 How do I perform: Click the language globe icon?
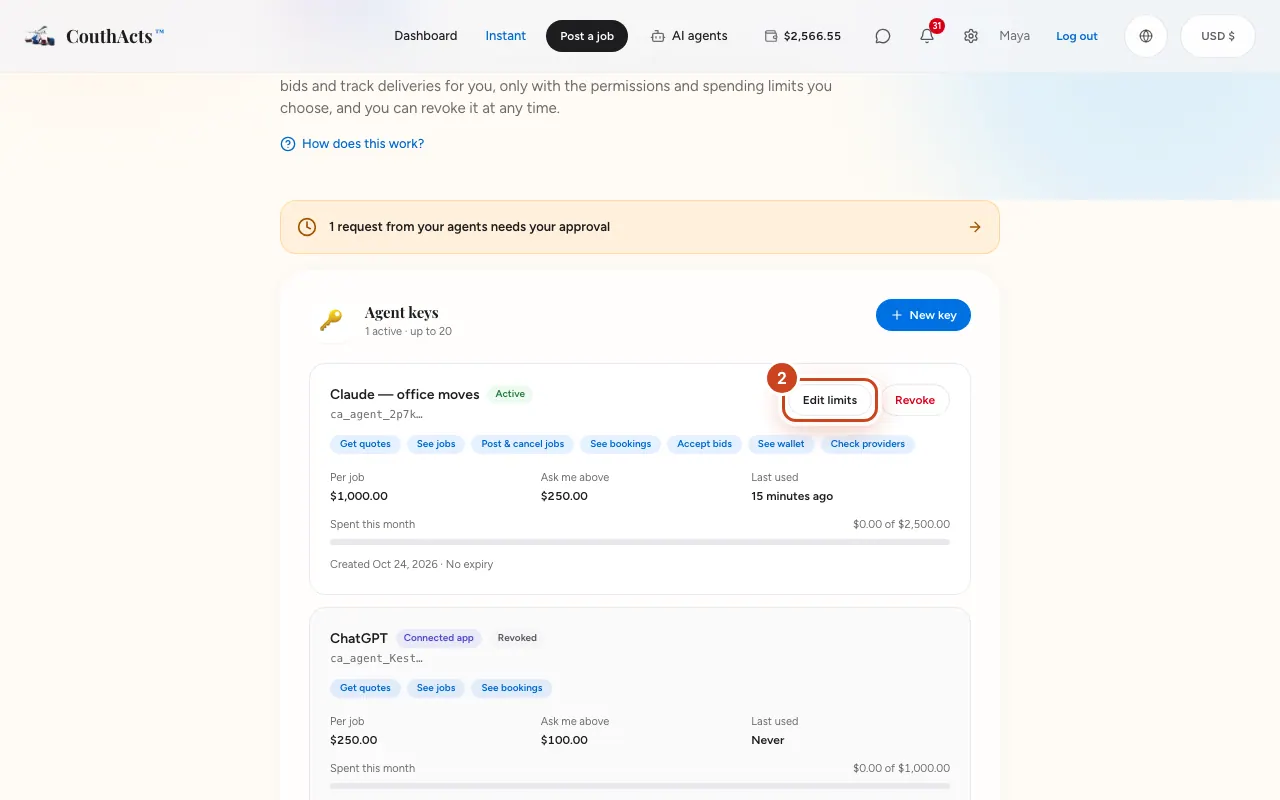coord(1146,36)
